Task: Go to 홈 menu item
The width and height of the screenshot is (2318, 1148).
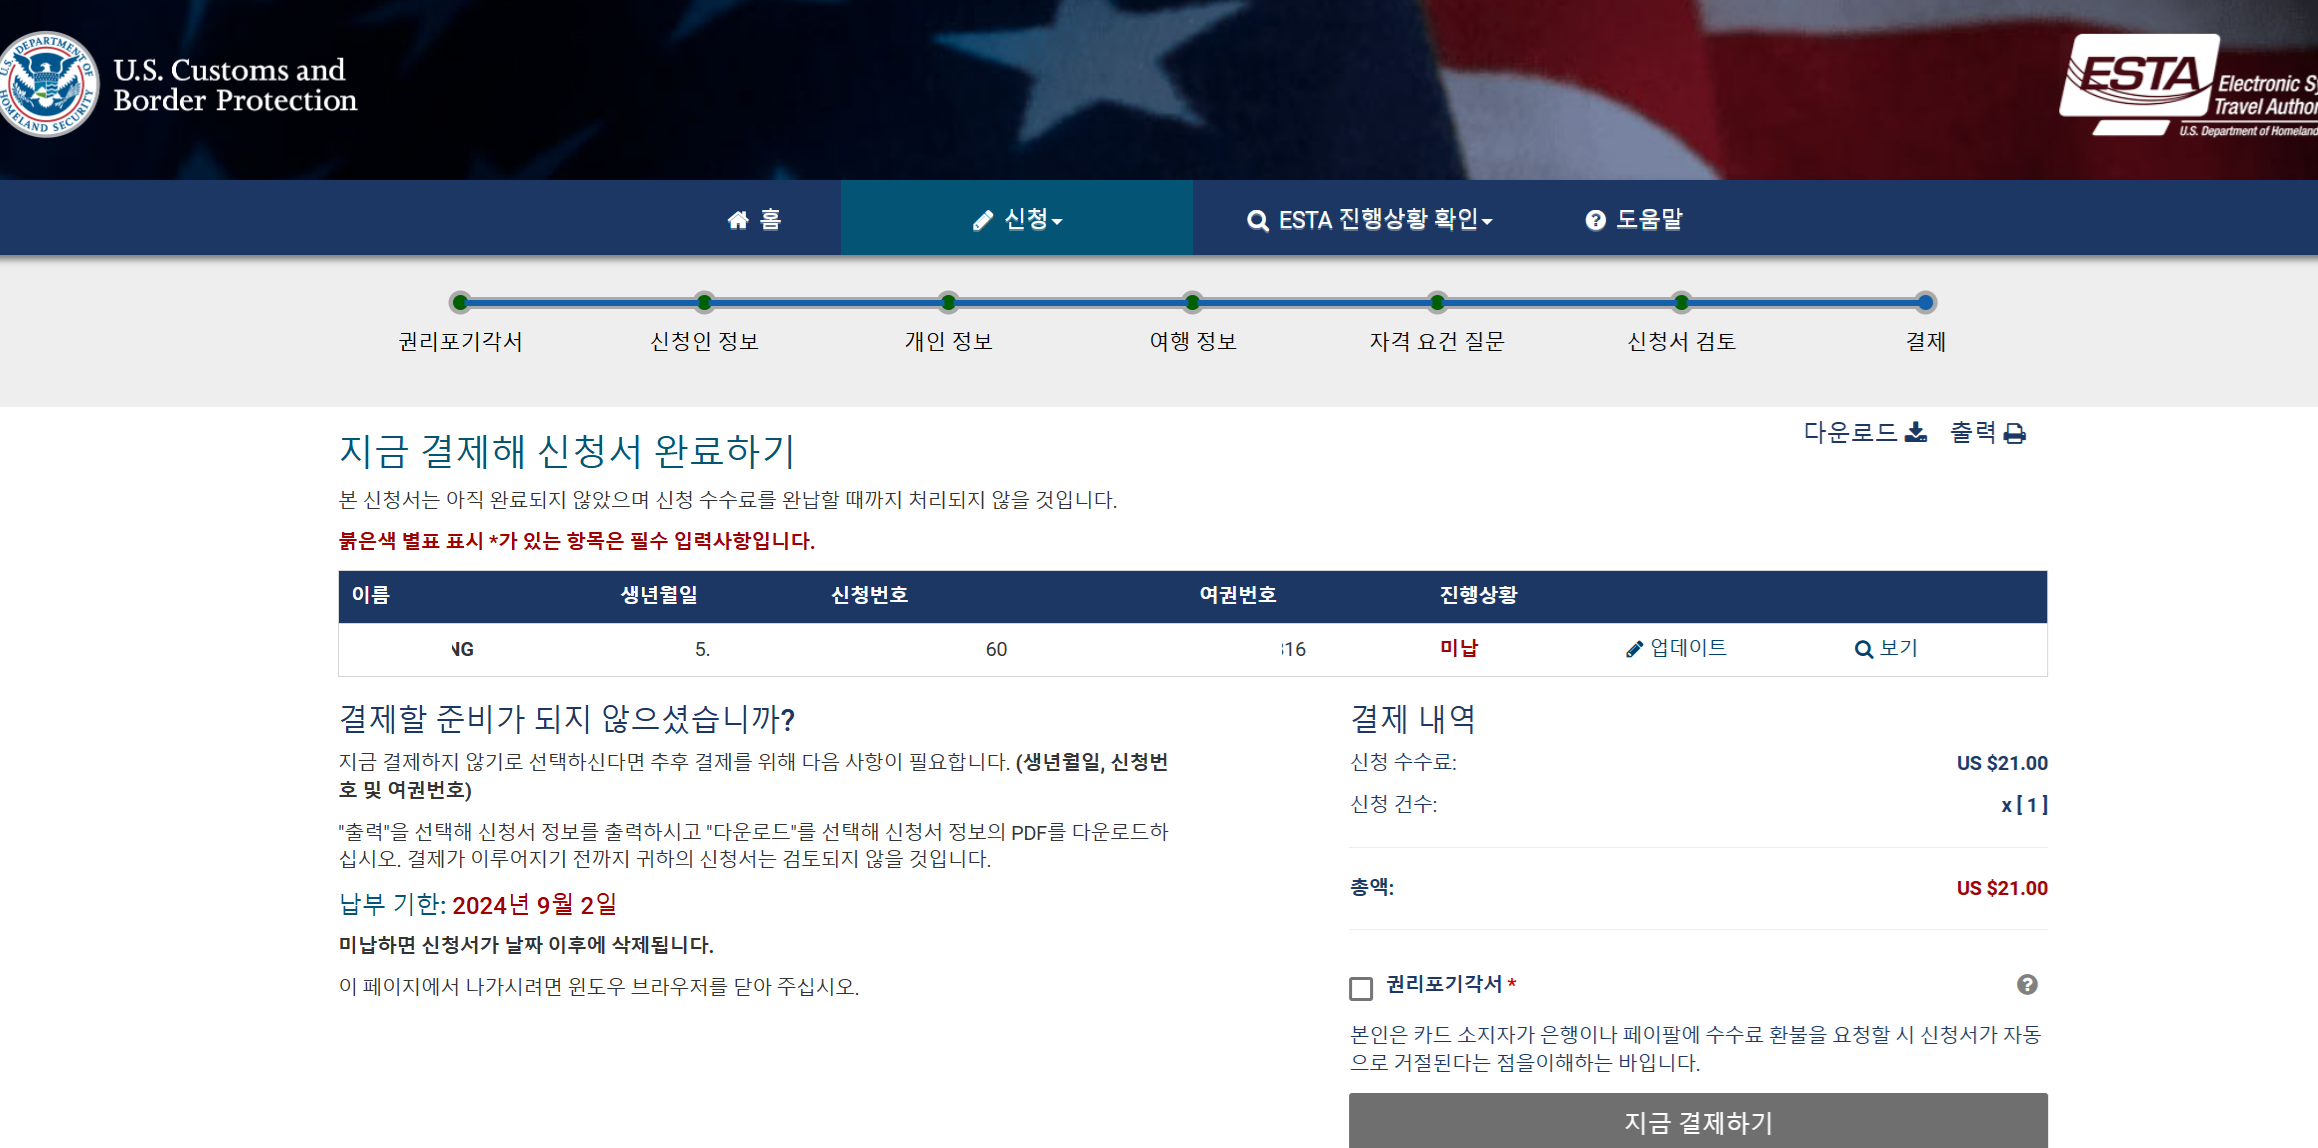Action: coord(770,220)
